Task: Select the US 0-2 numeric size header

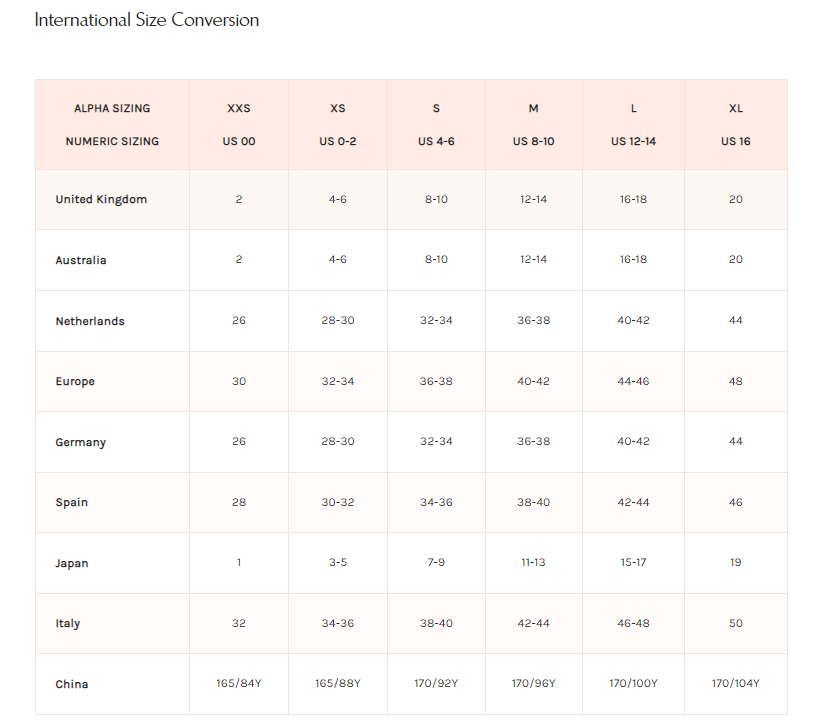Action: [x=338, y=141]
